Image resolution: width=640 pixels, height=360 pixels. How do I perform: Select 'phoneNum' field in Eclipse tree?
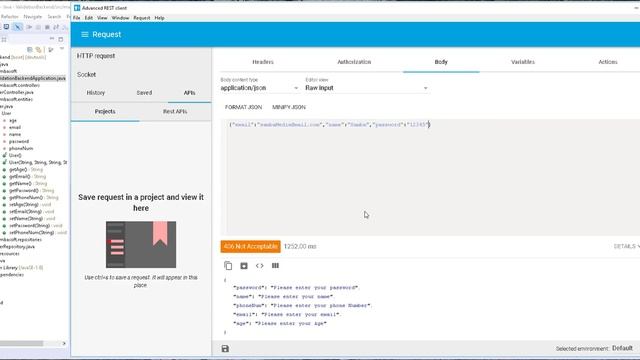tap(21, 149)
